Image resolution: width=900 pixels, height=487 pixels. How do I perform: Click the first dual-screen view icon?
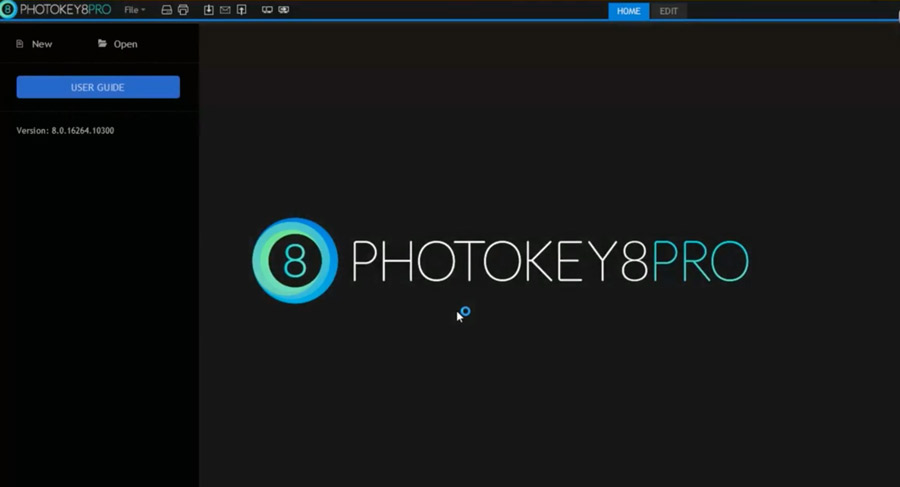(267, 10)
